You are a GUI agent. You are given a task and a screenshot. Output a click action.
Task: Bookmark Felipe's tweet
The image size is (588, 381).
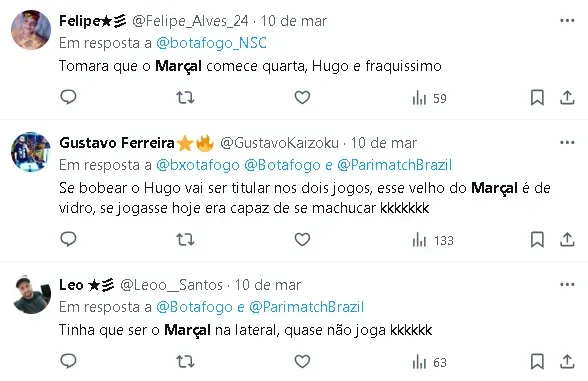click(x=537, y=98)
